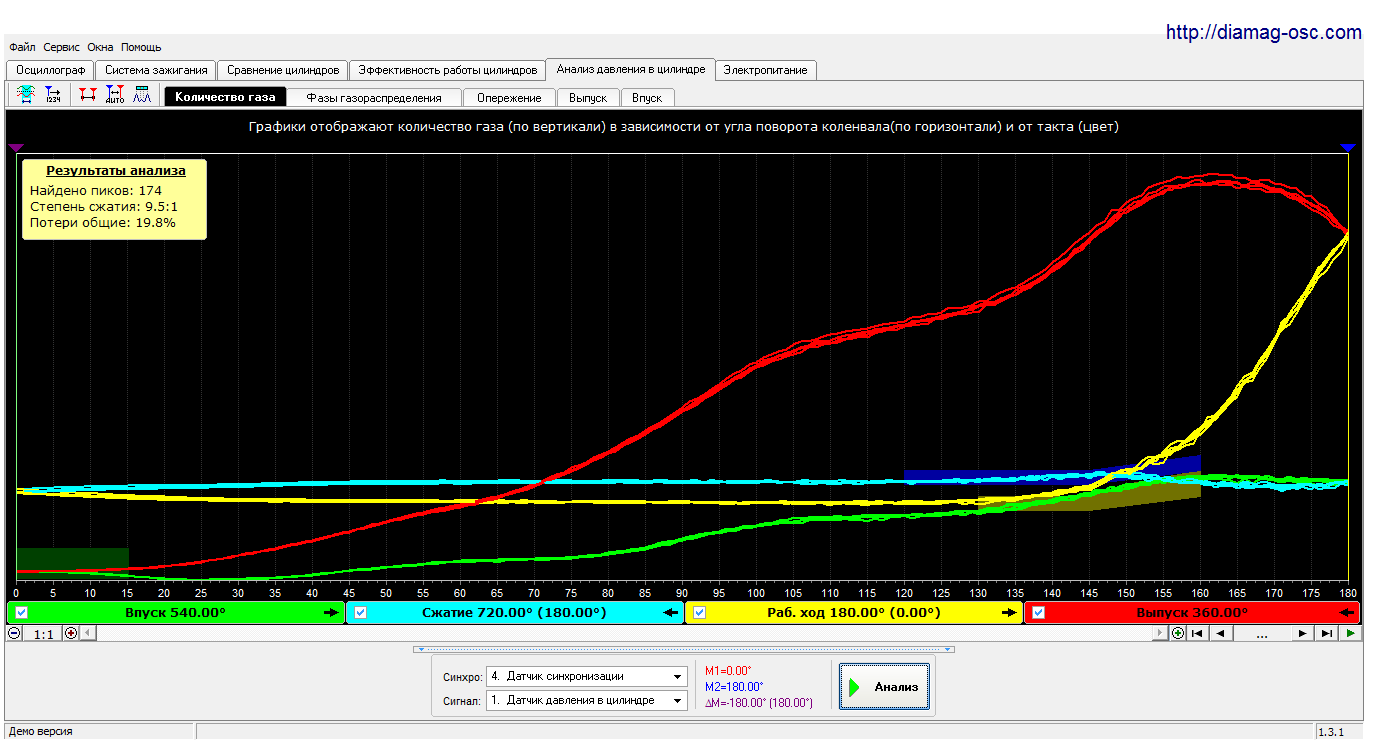
Task: Click the cylinder order 1234 toolbar icon
Action: click(53, 95)
